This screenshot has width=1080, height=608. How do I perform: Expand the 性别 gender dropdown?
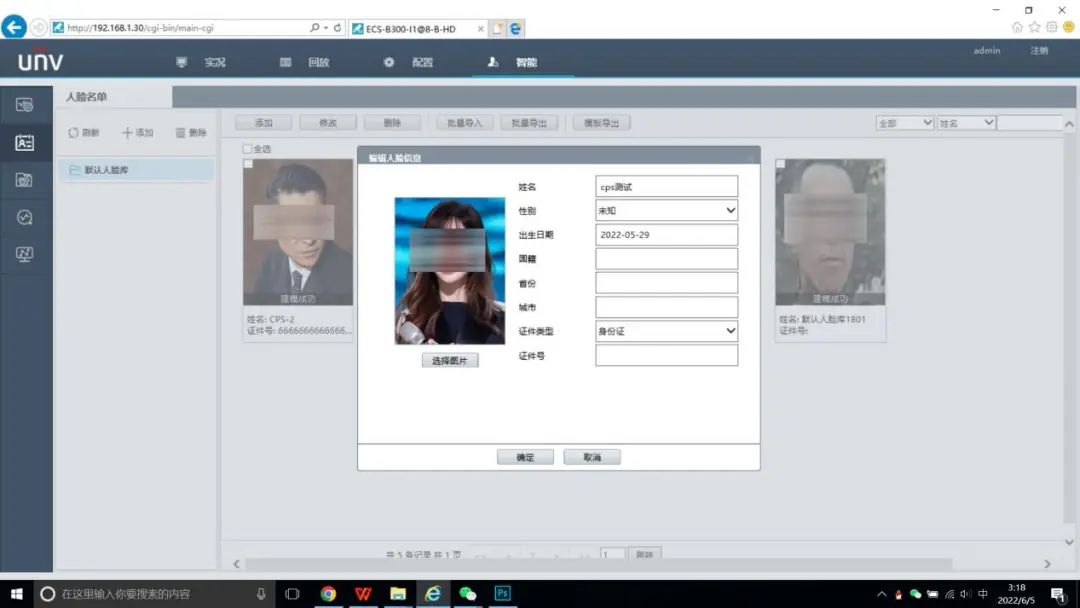666,211
